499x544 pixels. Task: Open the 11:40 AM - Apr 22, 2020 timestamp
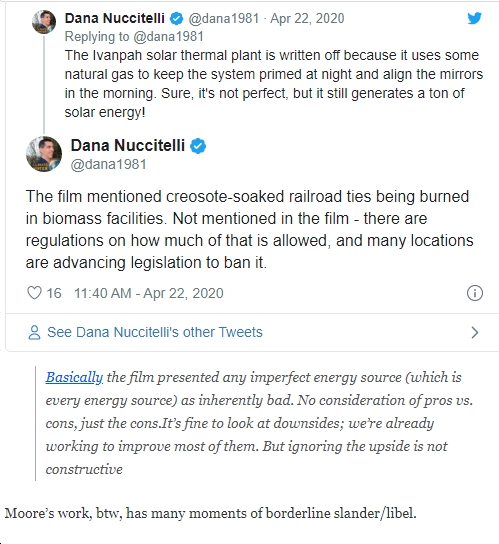[x=149, y=293]
